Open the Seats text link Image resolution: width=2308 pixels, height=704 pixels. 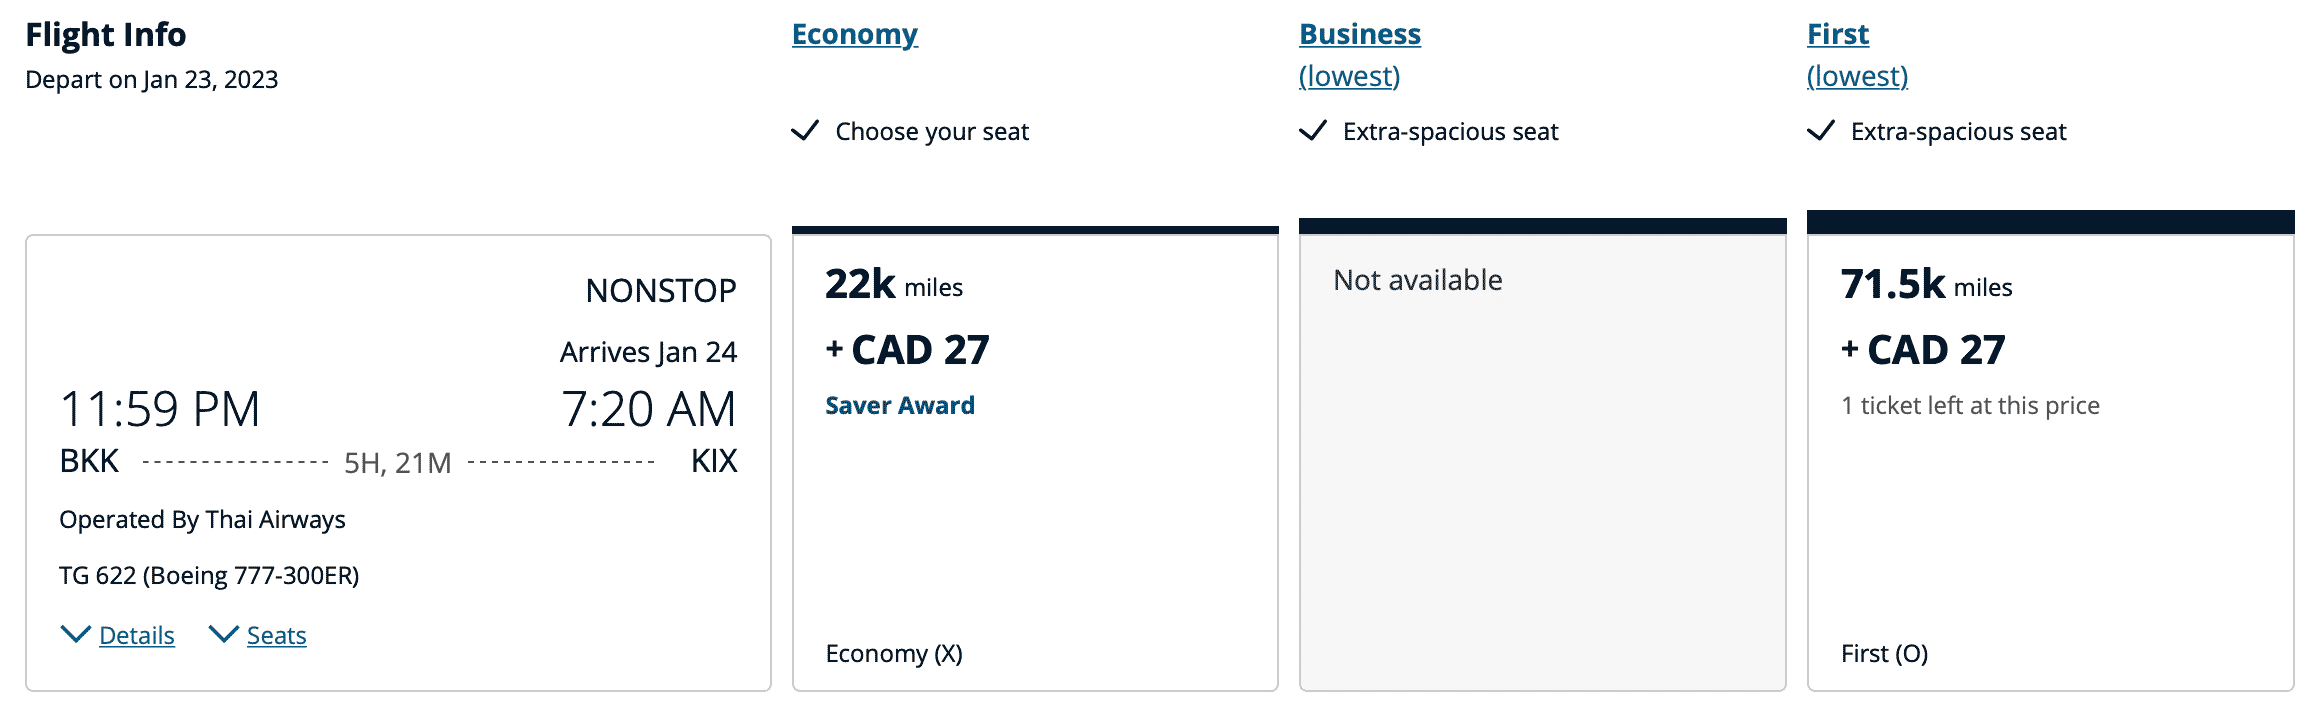[x=276, y=636]
